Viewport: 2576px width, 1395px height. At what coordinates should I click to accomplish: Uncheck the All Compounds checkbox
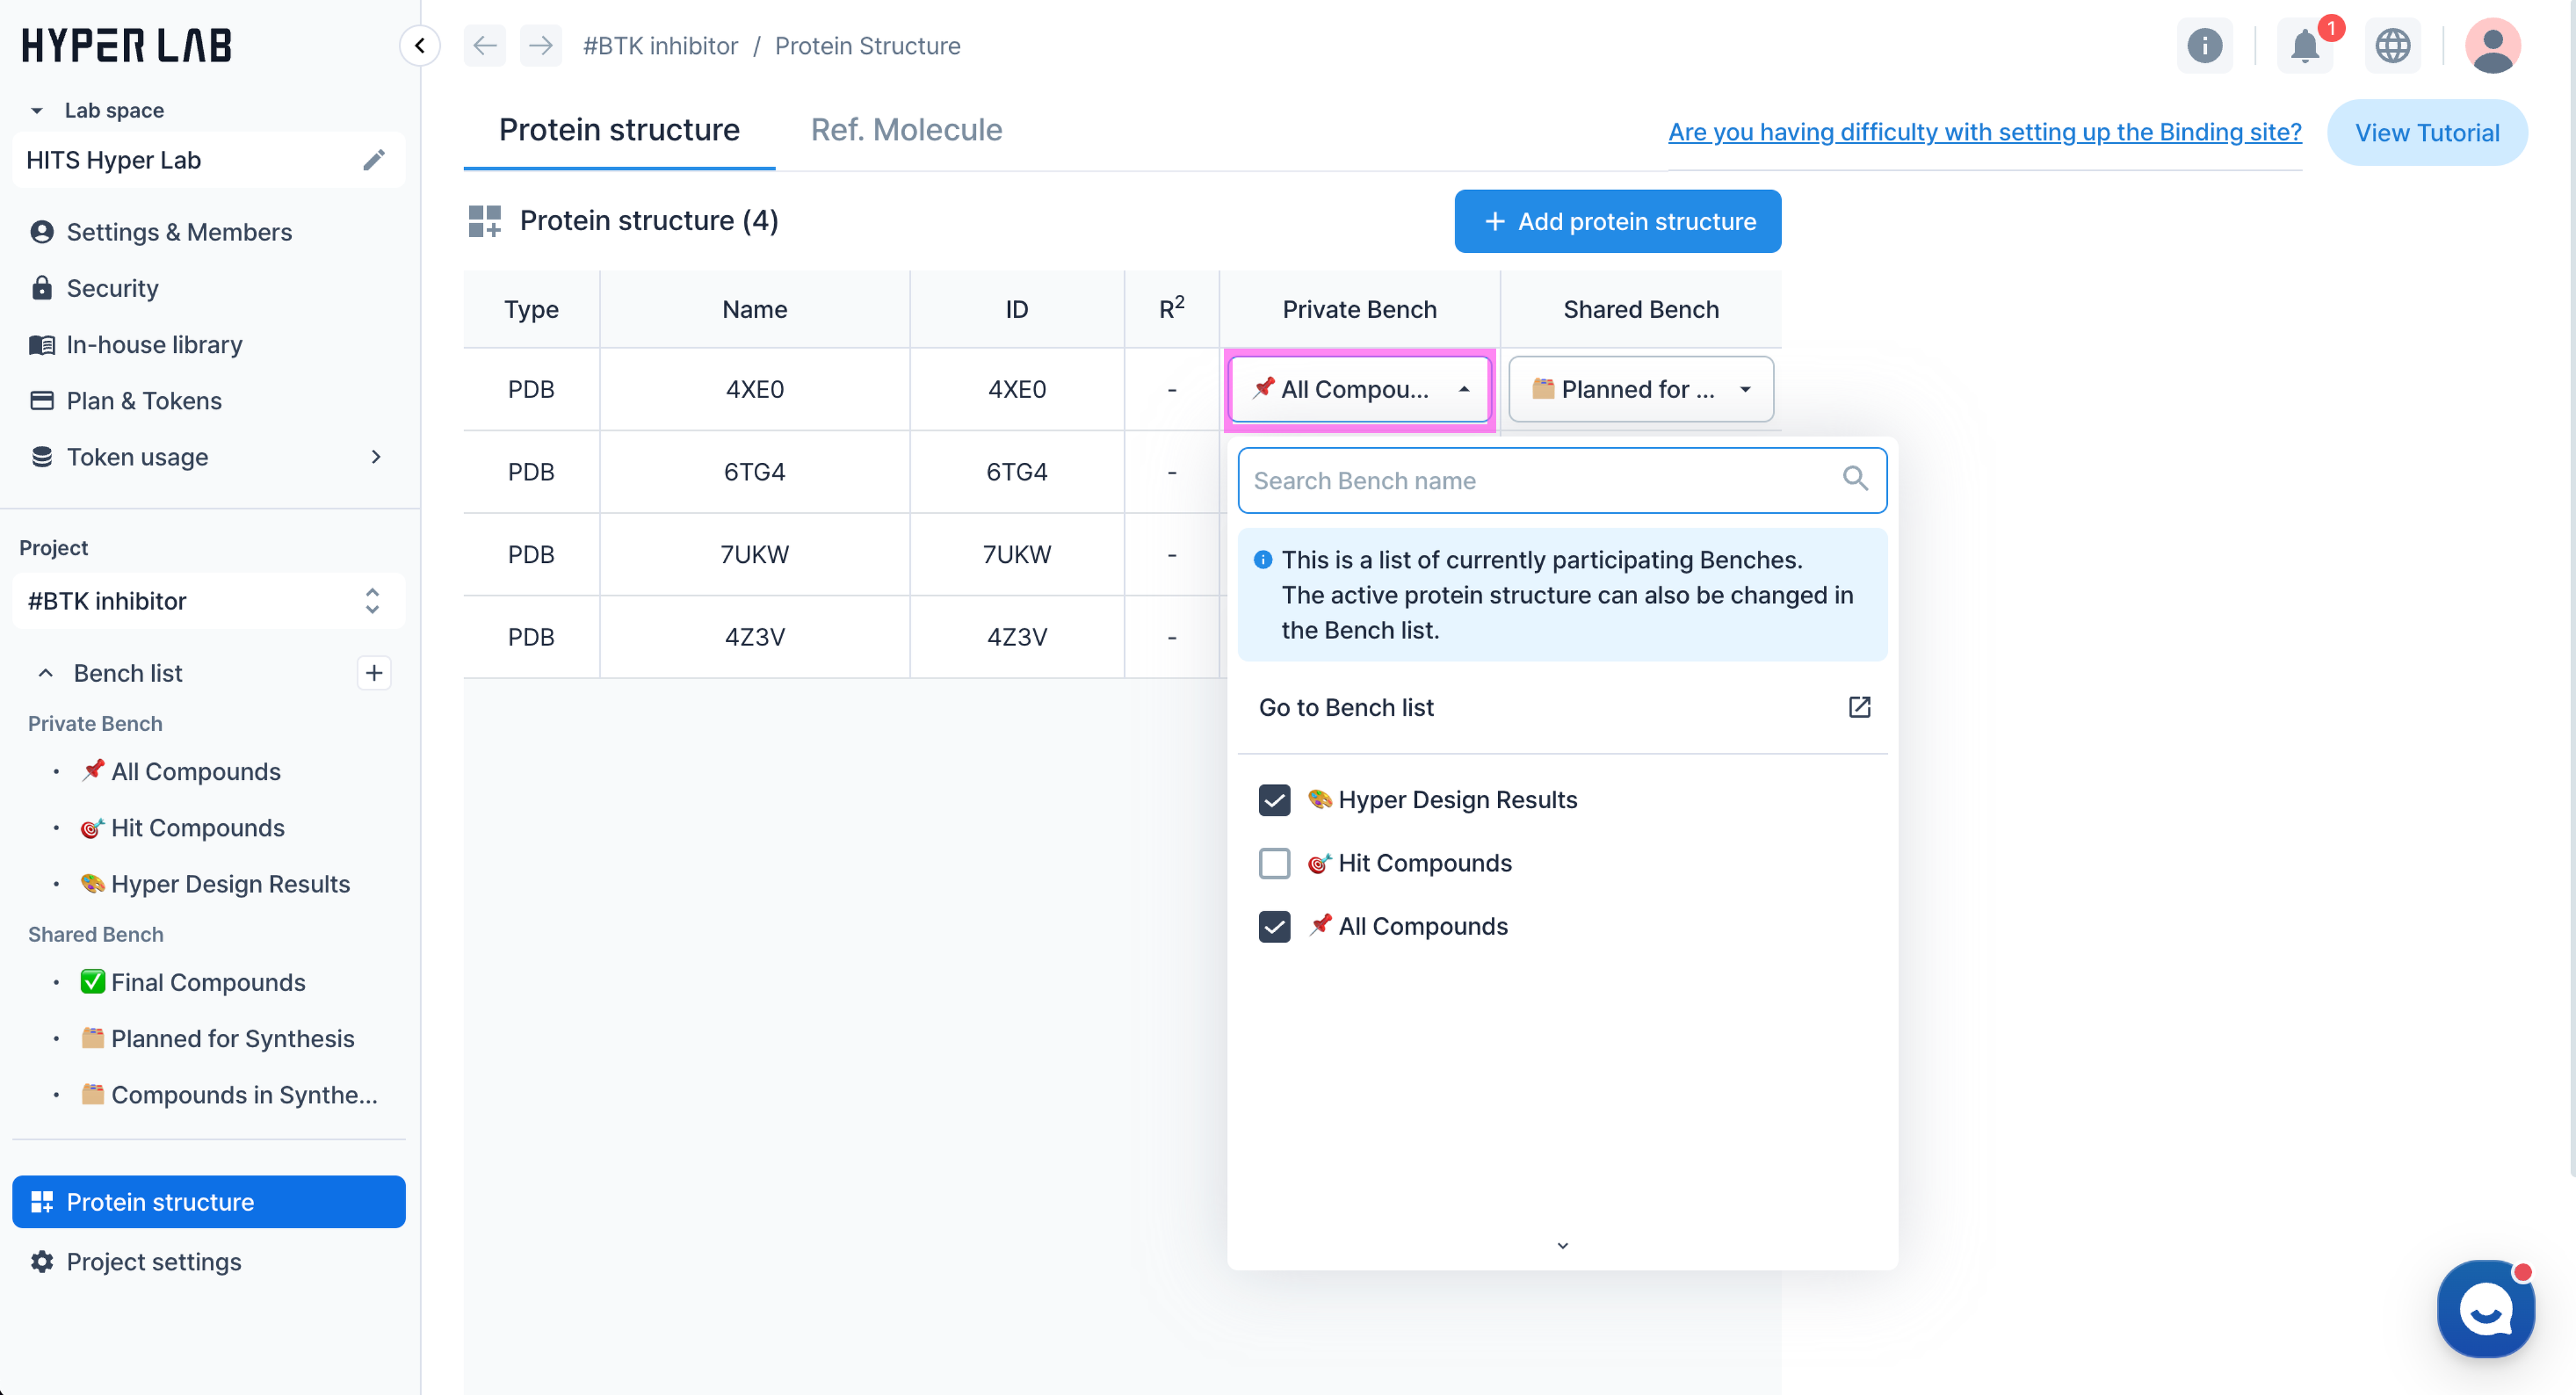(1274, 927)
